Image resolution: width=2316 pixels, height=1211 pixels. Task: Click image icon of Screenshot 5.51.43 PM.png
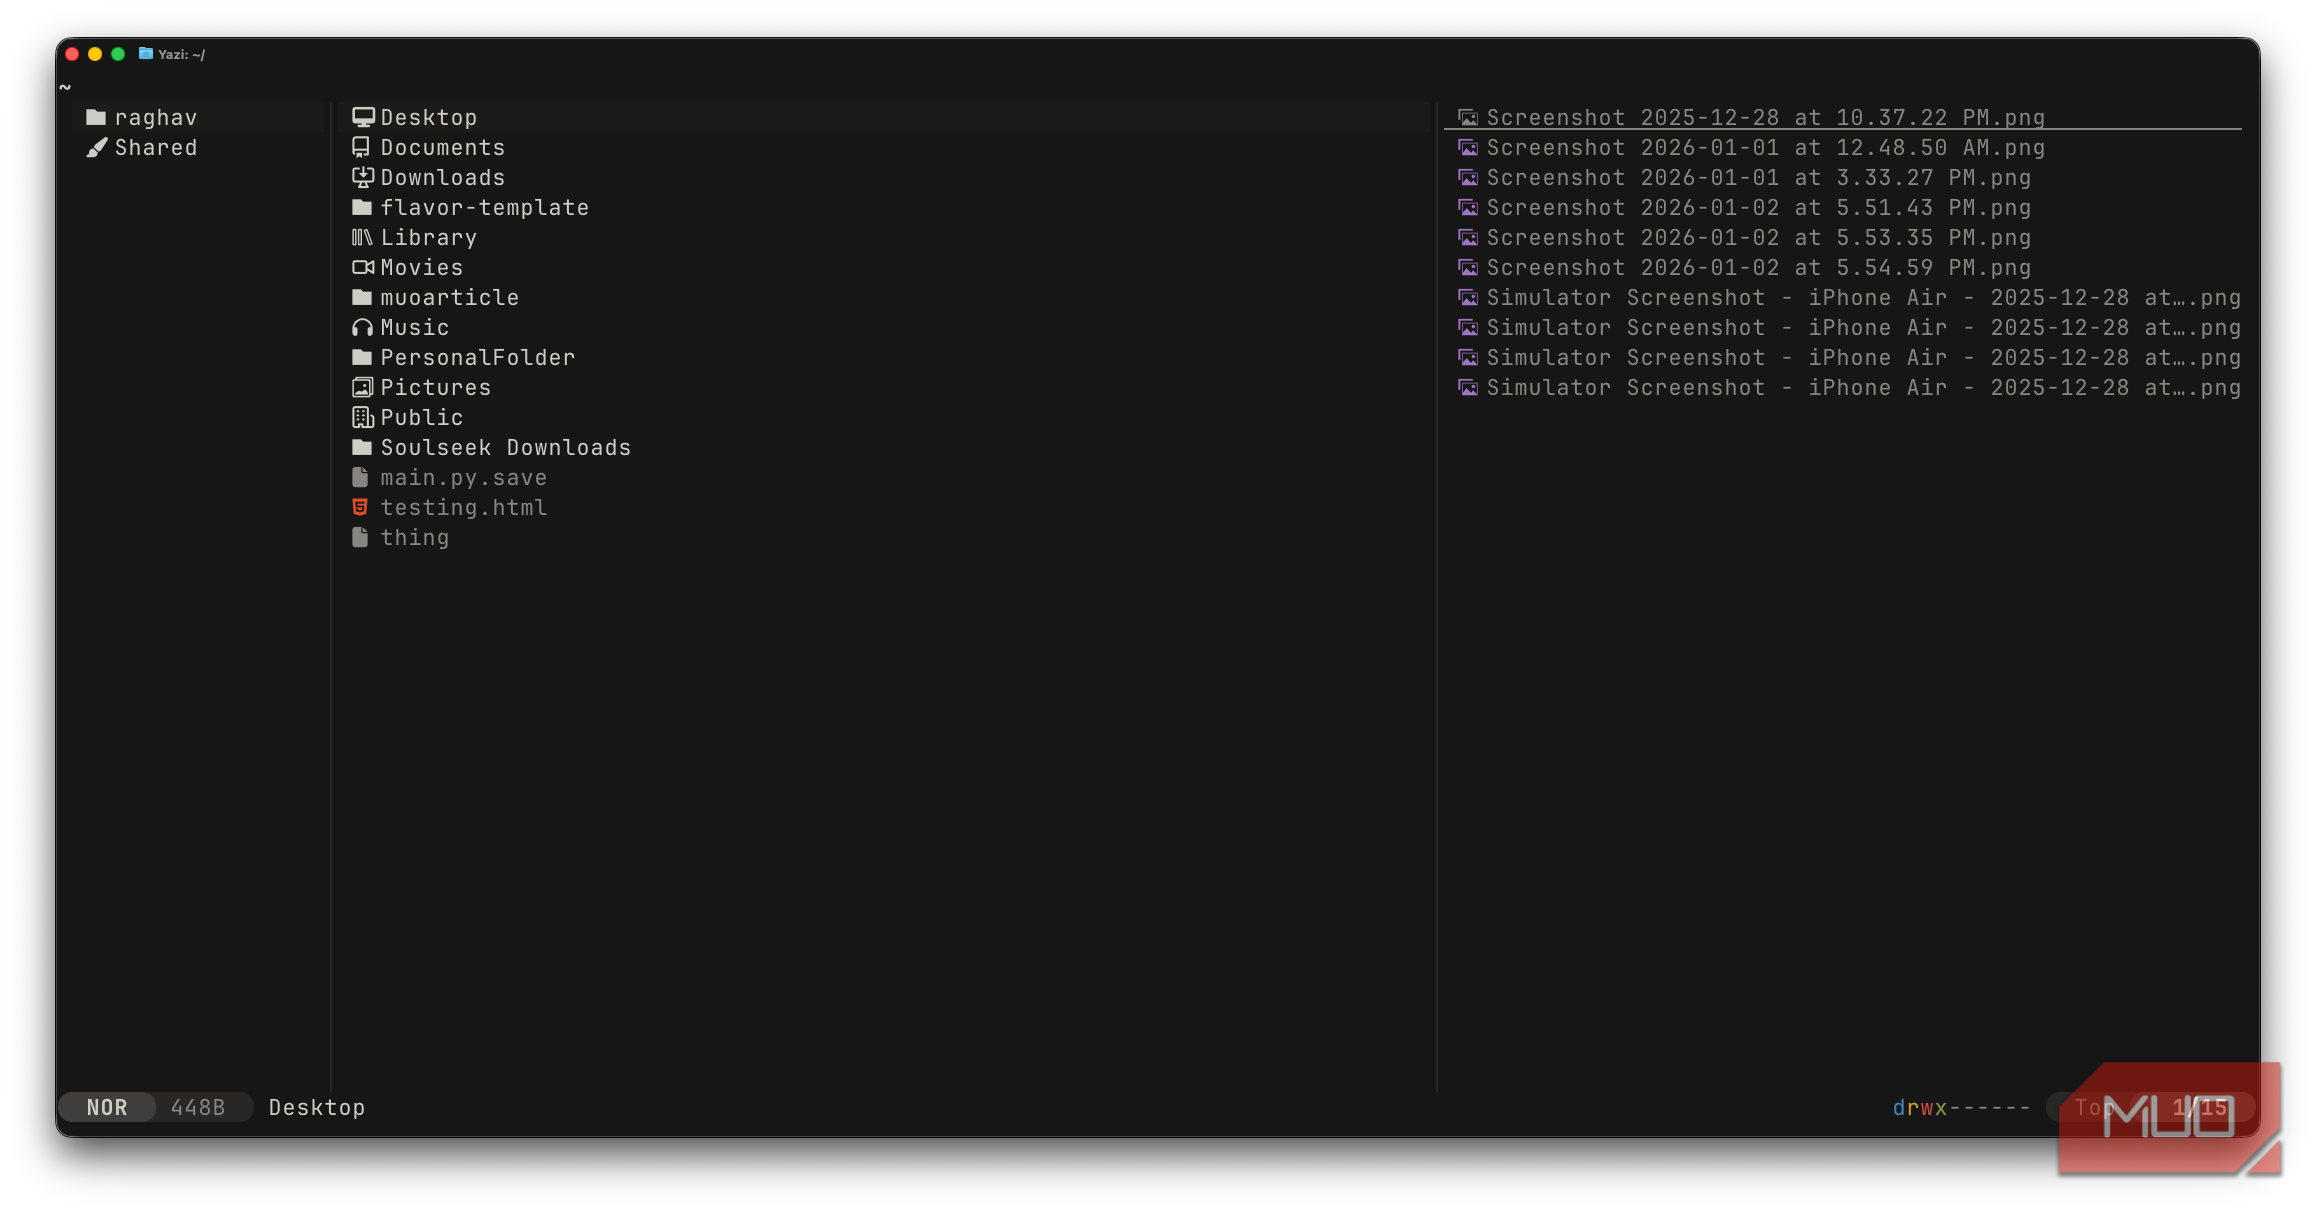click(x=1467, y=207)
